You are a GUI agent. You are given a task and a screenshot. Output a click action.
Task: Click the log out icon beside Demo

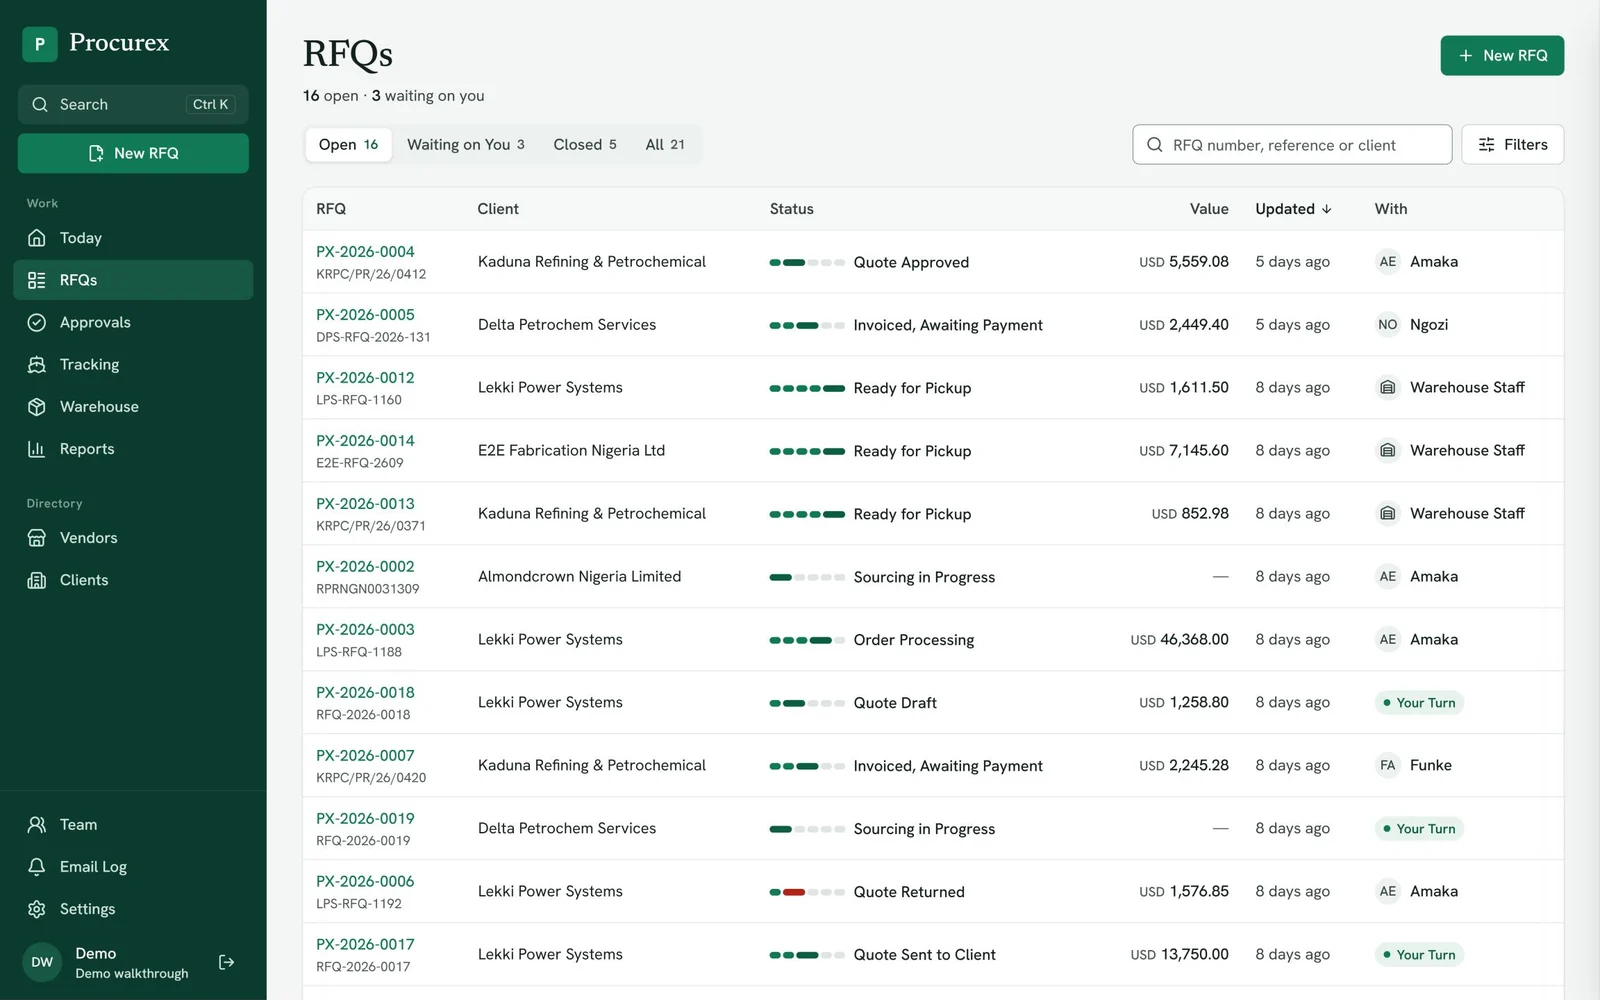(227, 962)
